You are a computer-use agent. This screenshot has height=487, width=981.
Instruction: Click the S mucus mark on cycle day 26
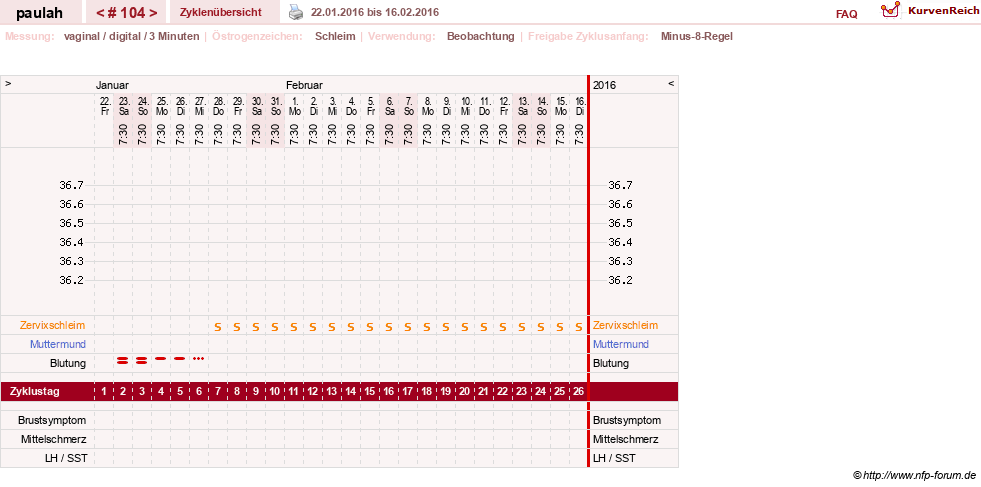[579, 327]
